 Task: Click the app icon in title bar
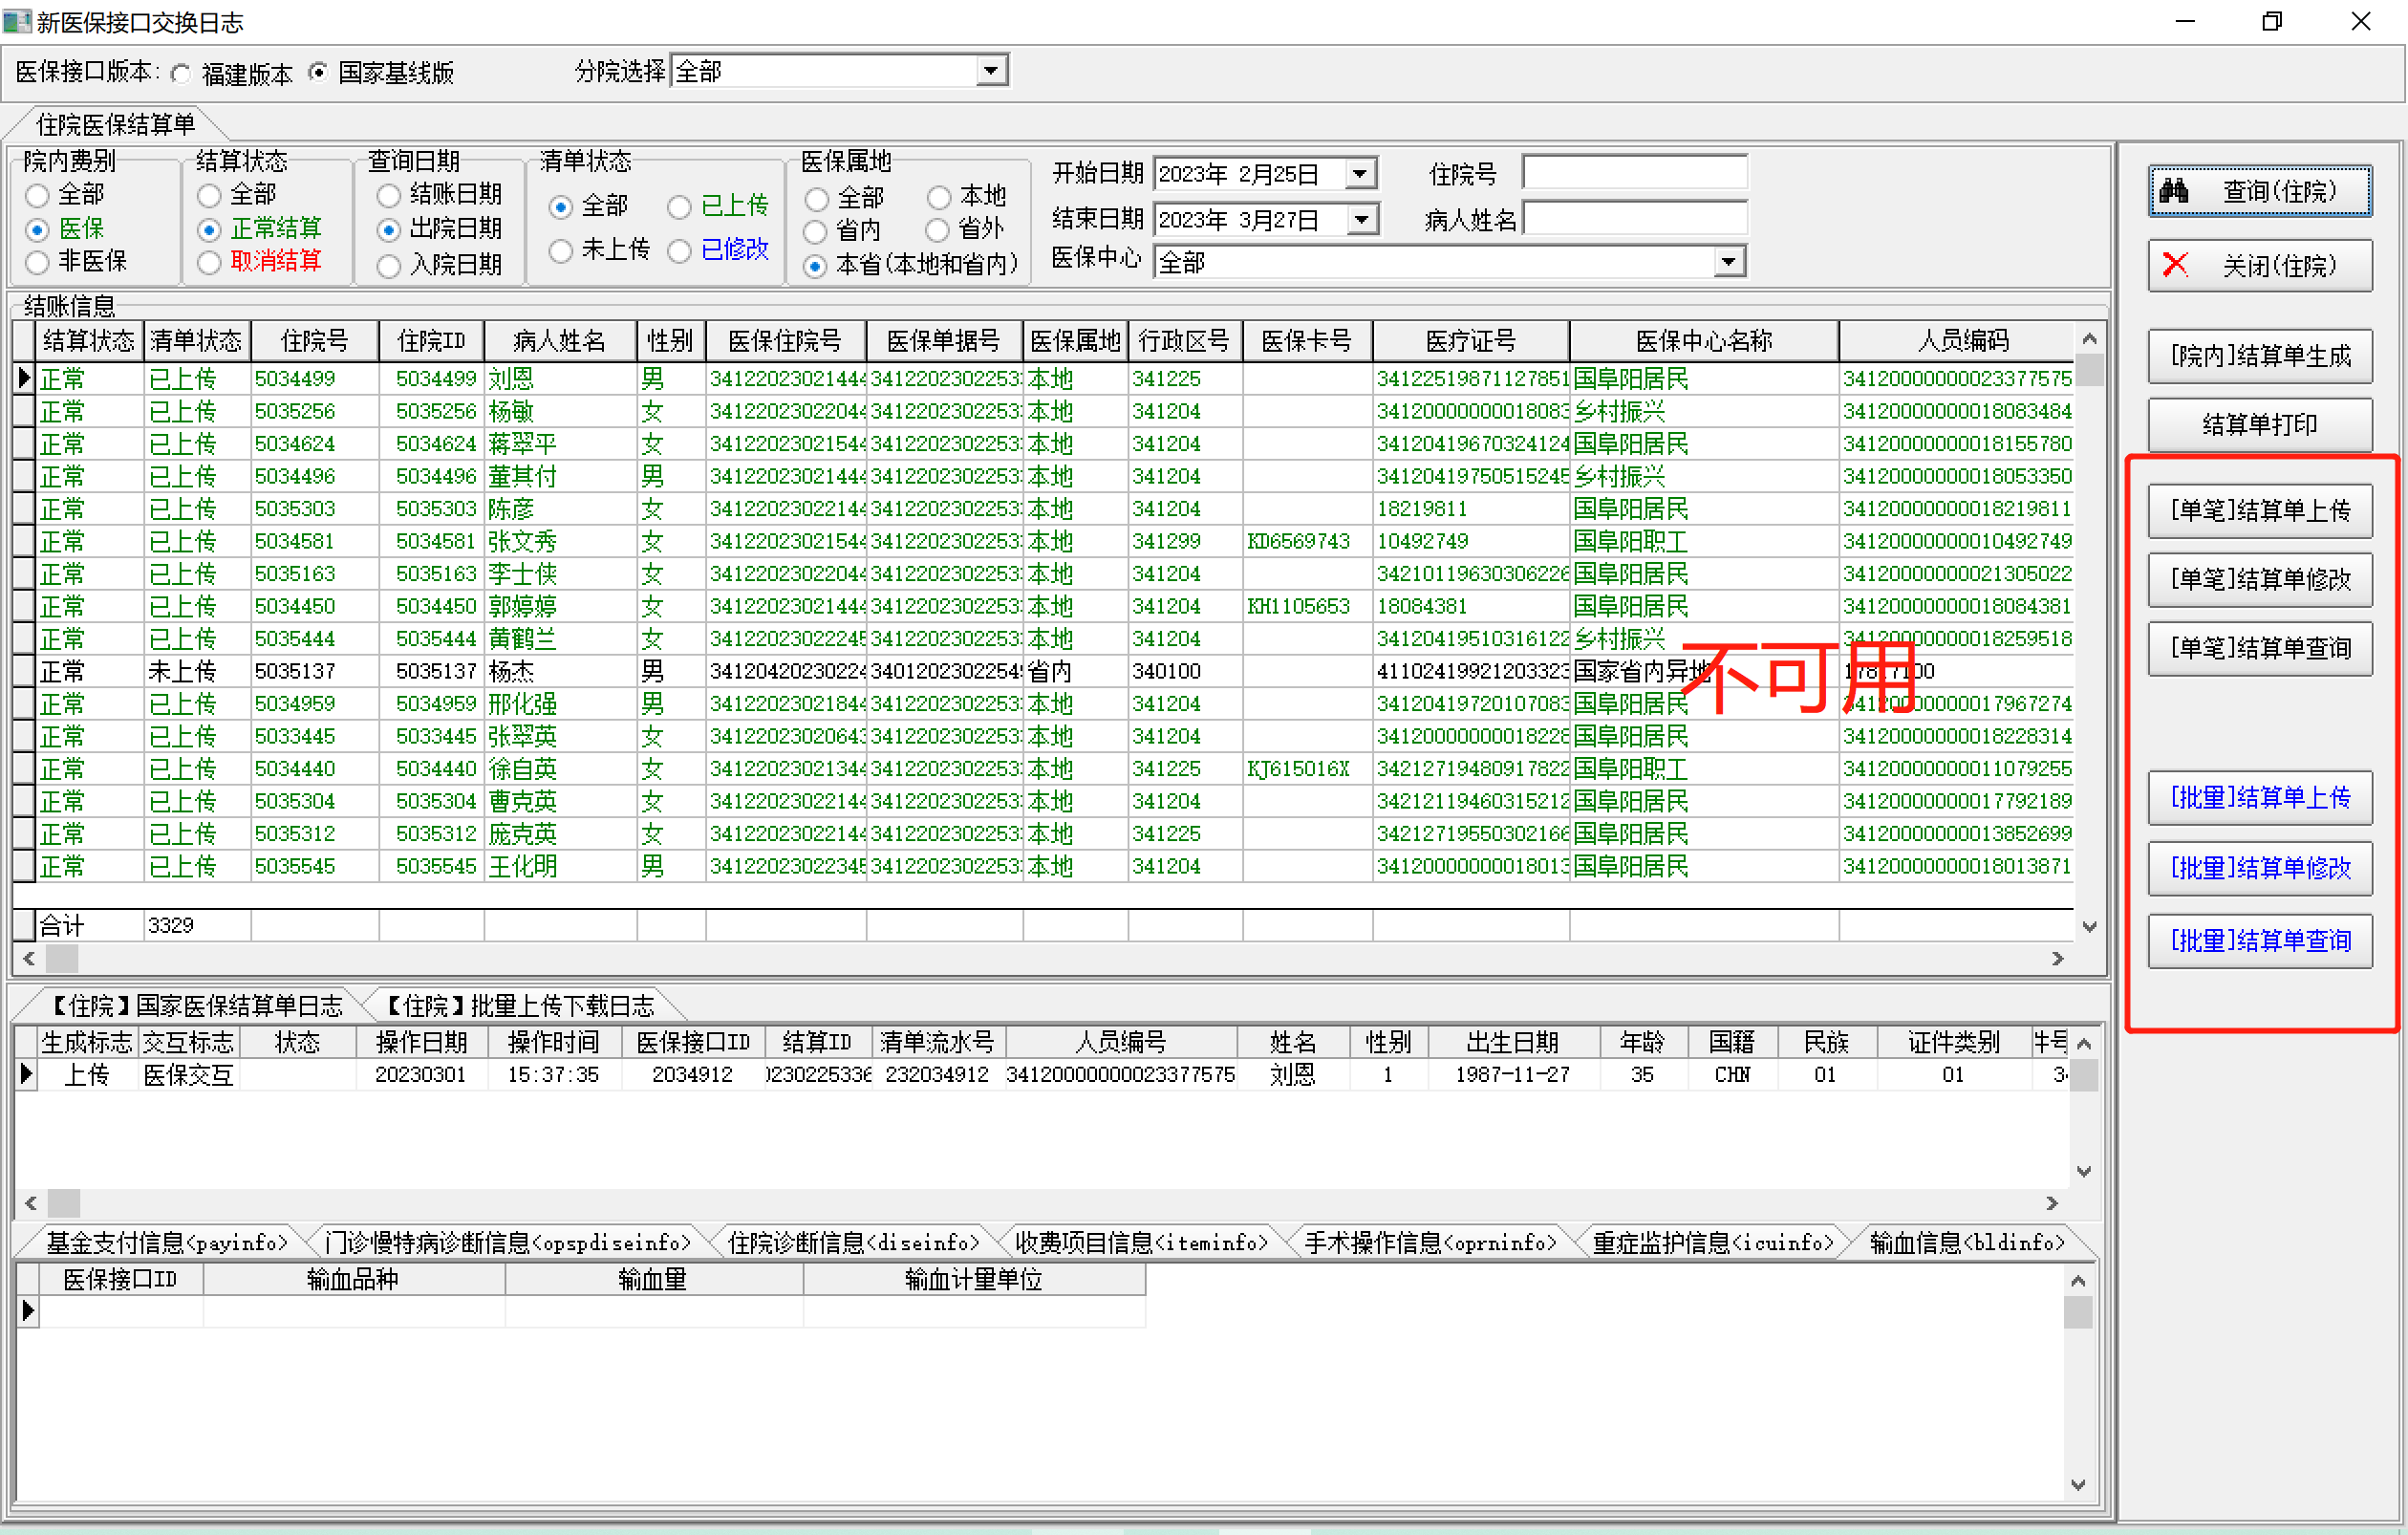click(16, 20)
